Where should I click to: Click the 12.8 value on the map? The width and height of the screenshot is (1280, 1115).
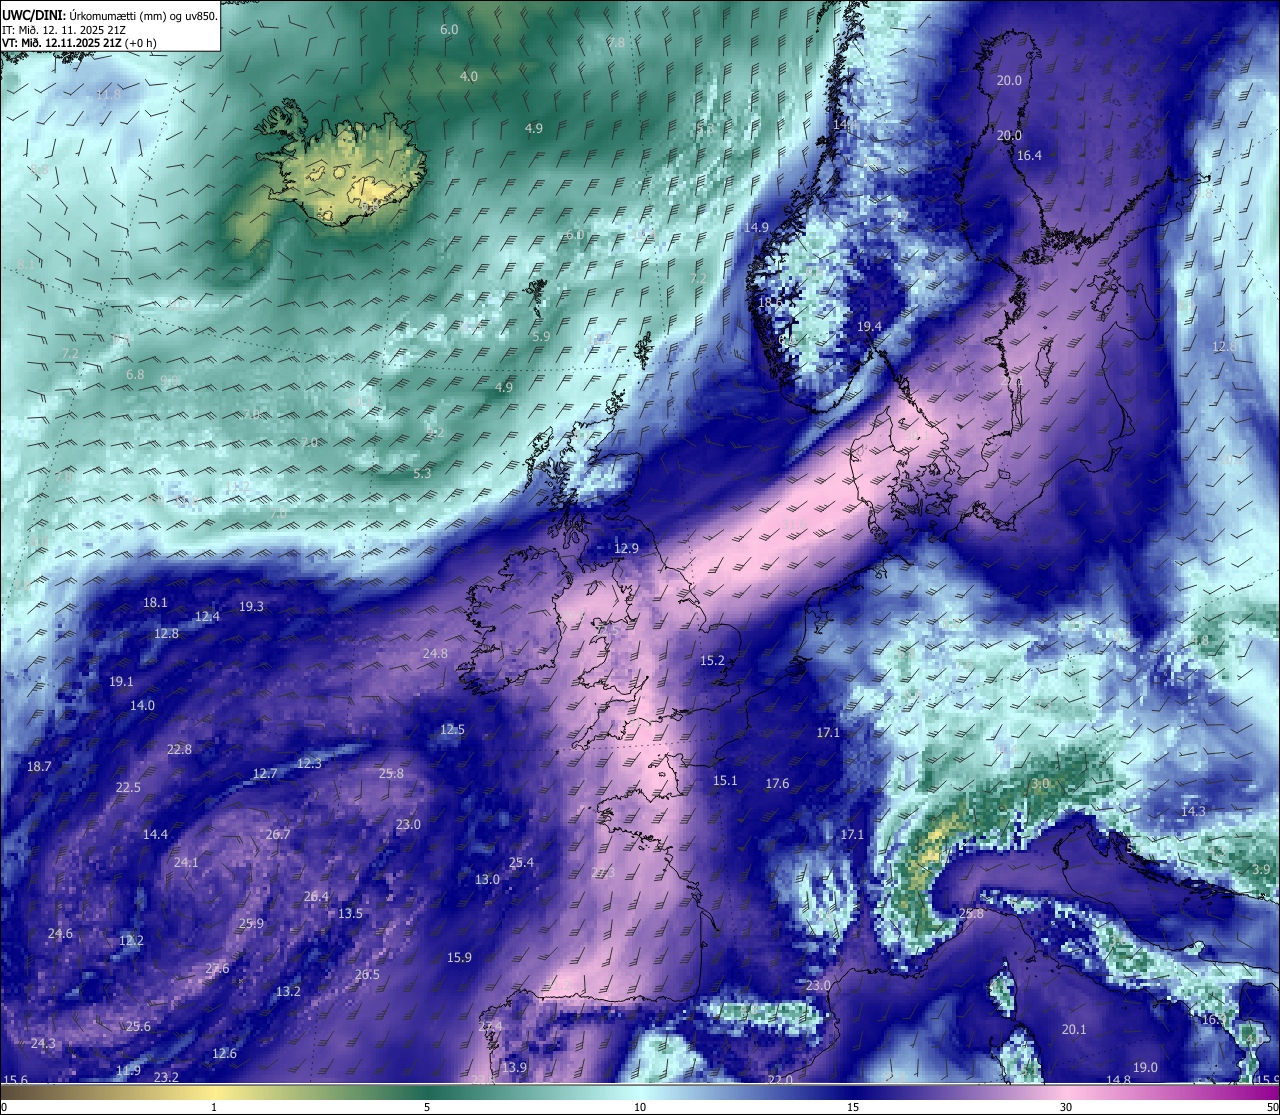click(166, 634)
